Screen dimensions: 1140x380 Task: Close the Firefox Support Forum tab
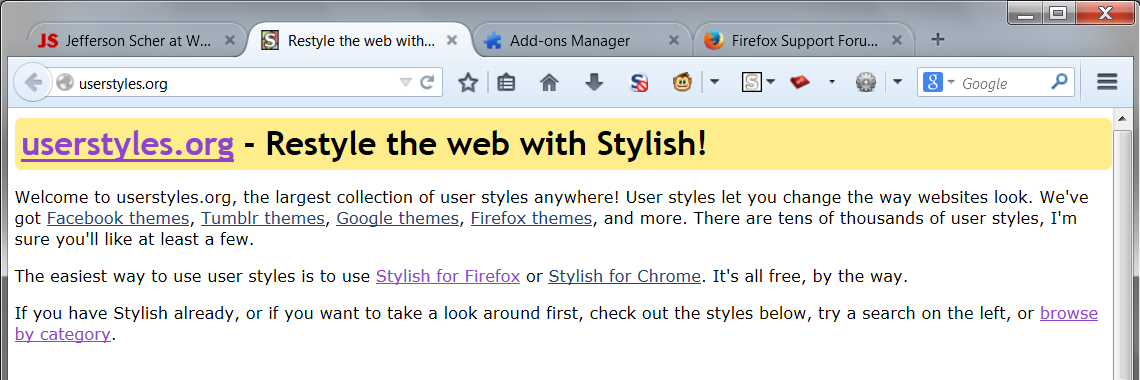coord(896,41)
